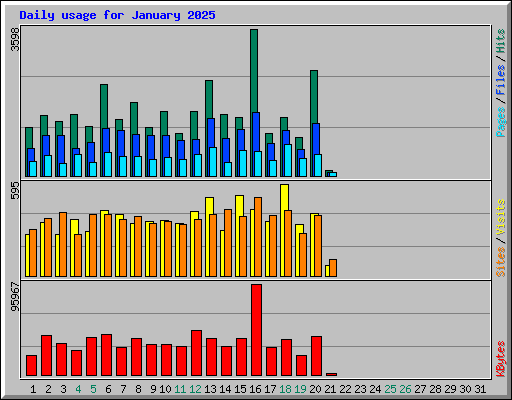The width and height of the screenshot is (512, 400).
Task: Click the "Hits" legend label
Action: tap(500, 41)
